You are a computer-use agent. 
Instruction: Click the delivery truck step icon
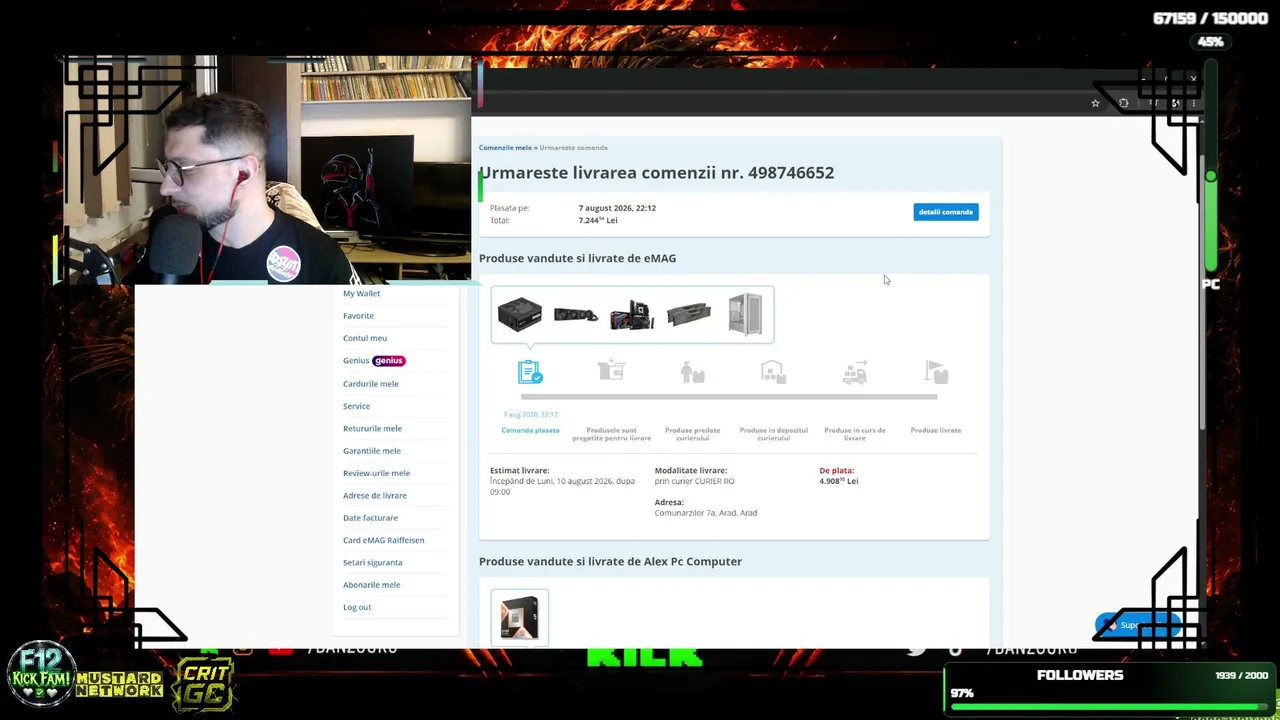(855, 372)
